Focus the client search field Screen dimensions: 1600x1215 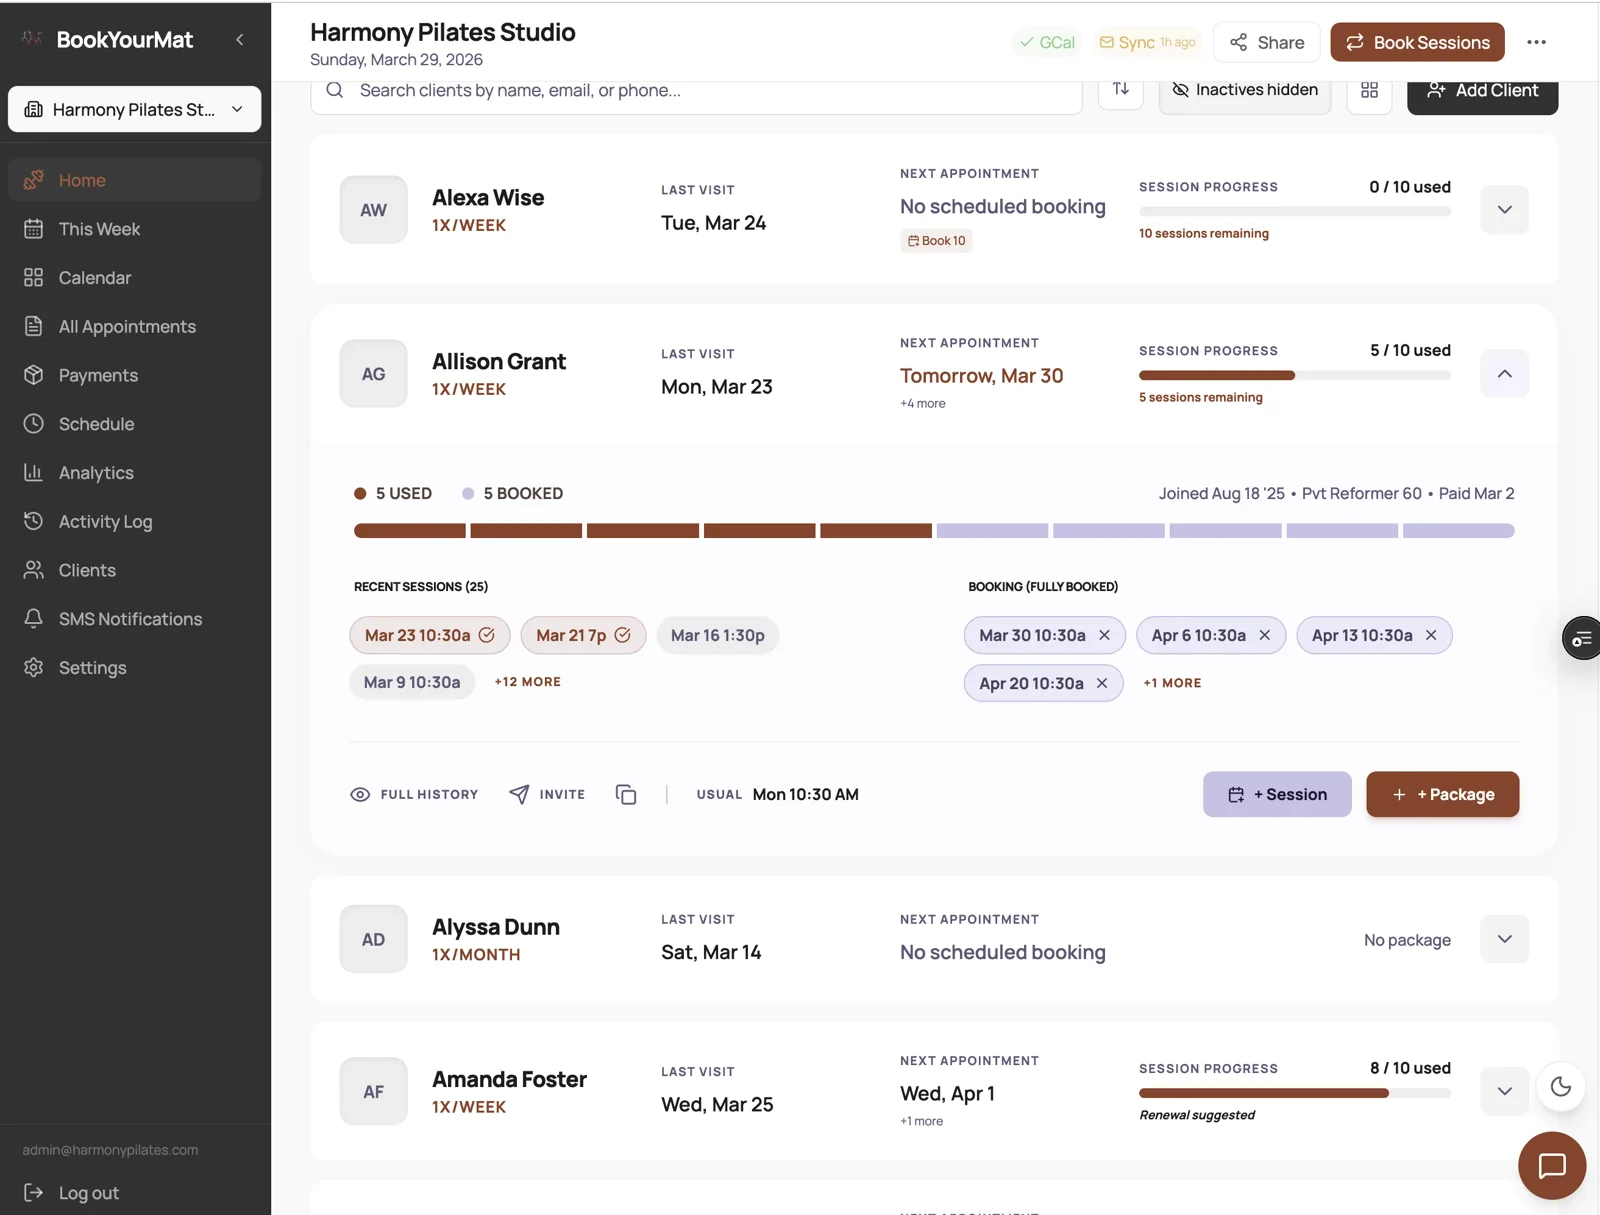696,91
